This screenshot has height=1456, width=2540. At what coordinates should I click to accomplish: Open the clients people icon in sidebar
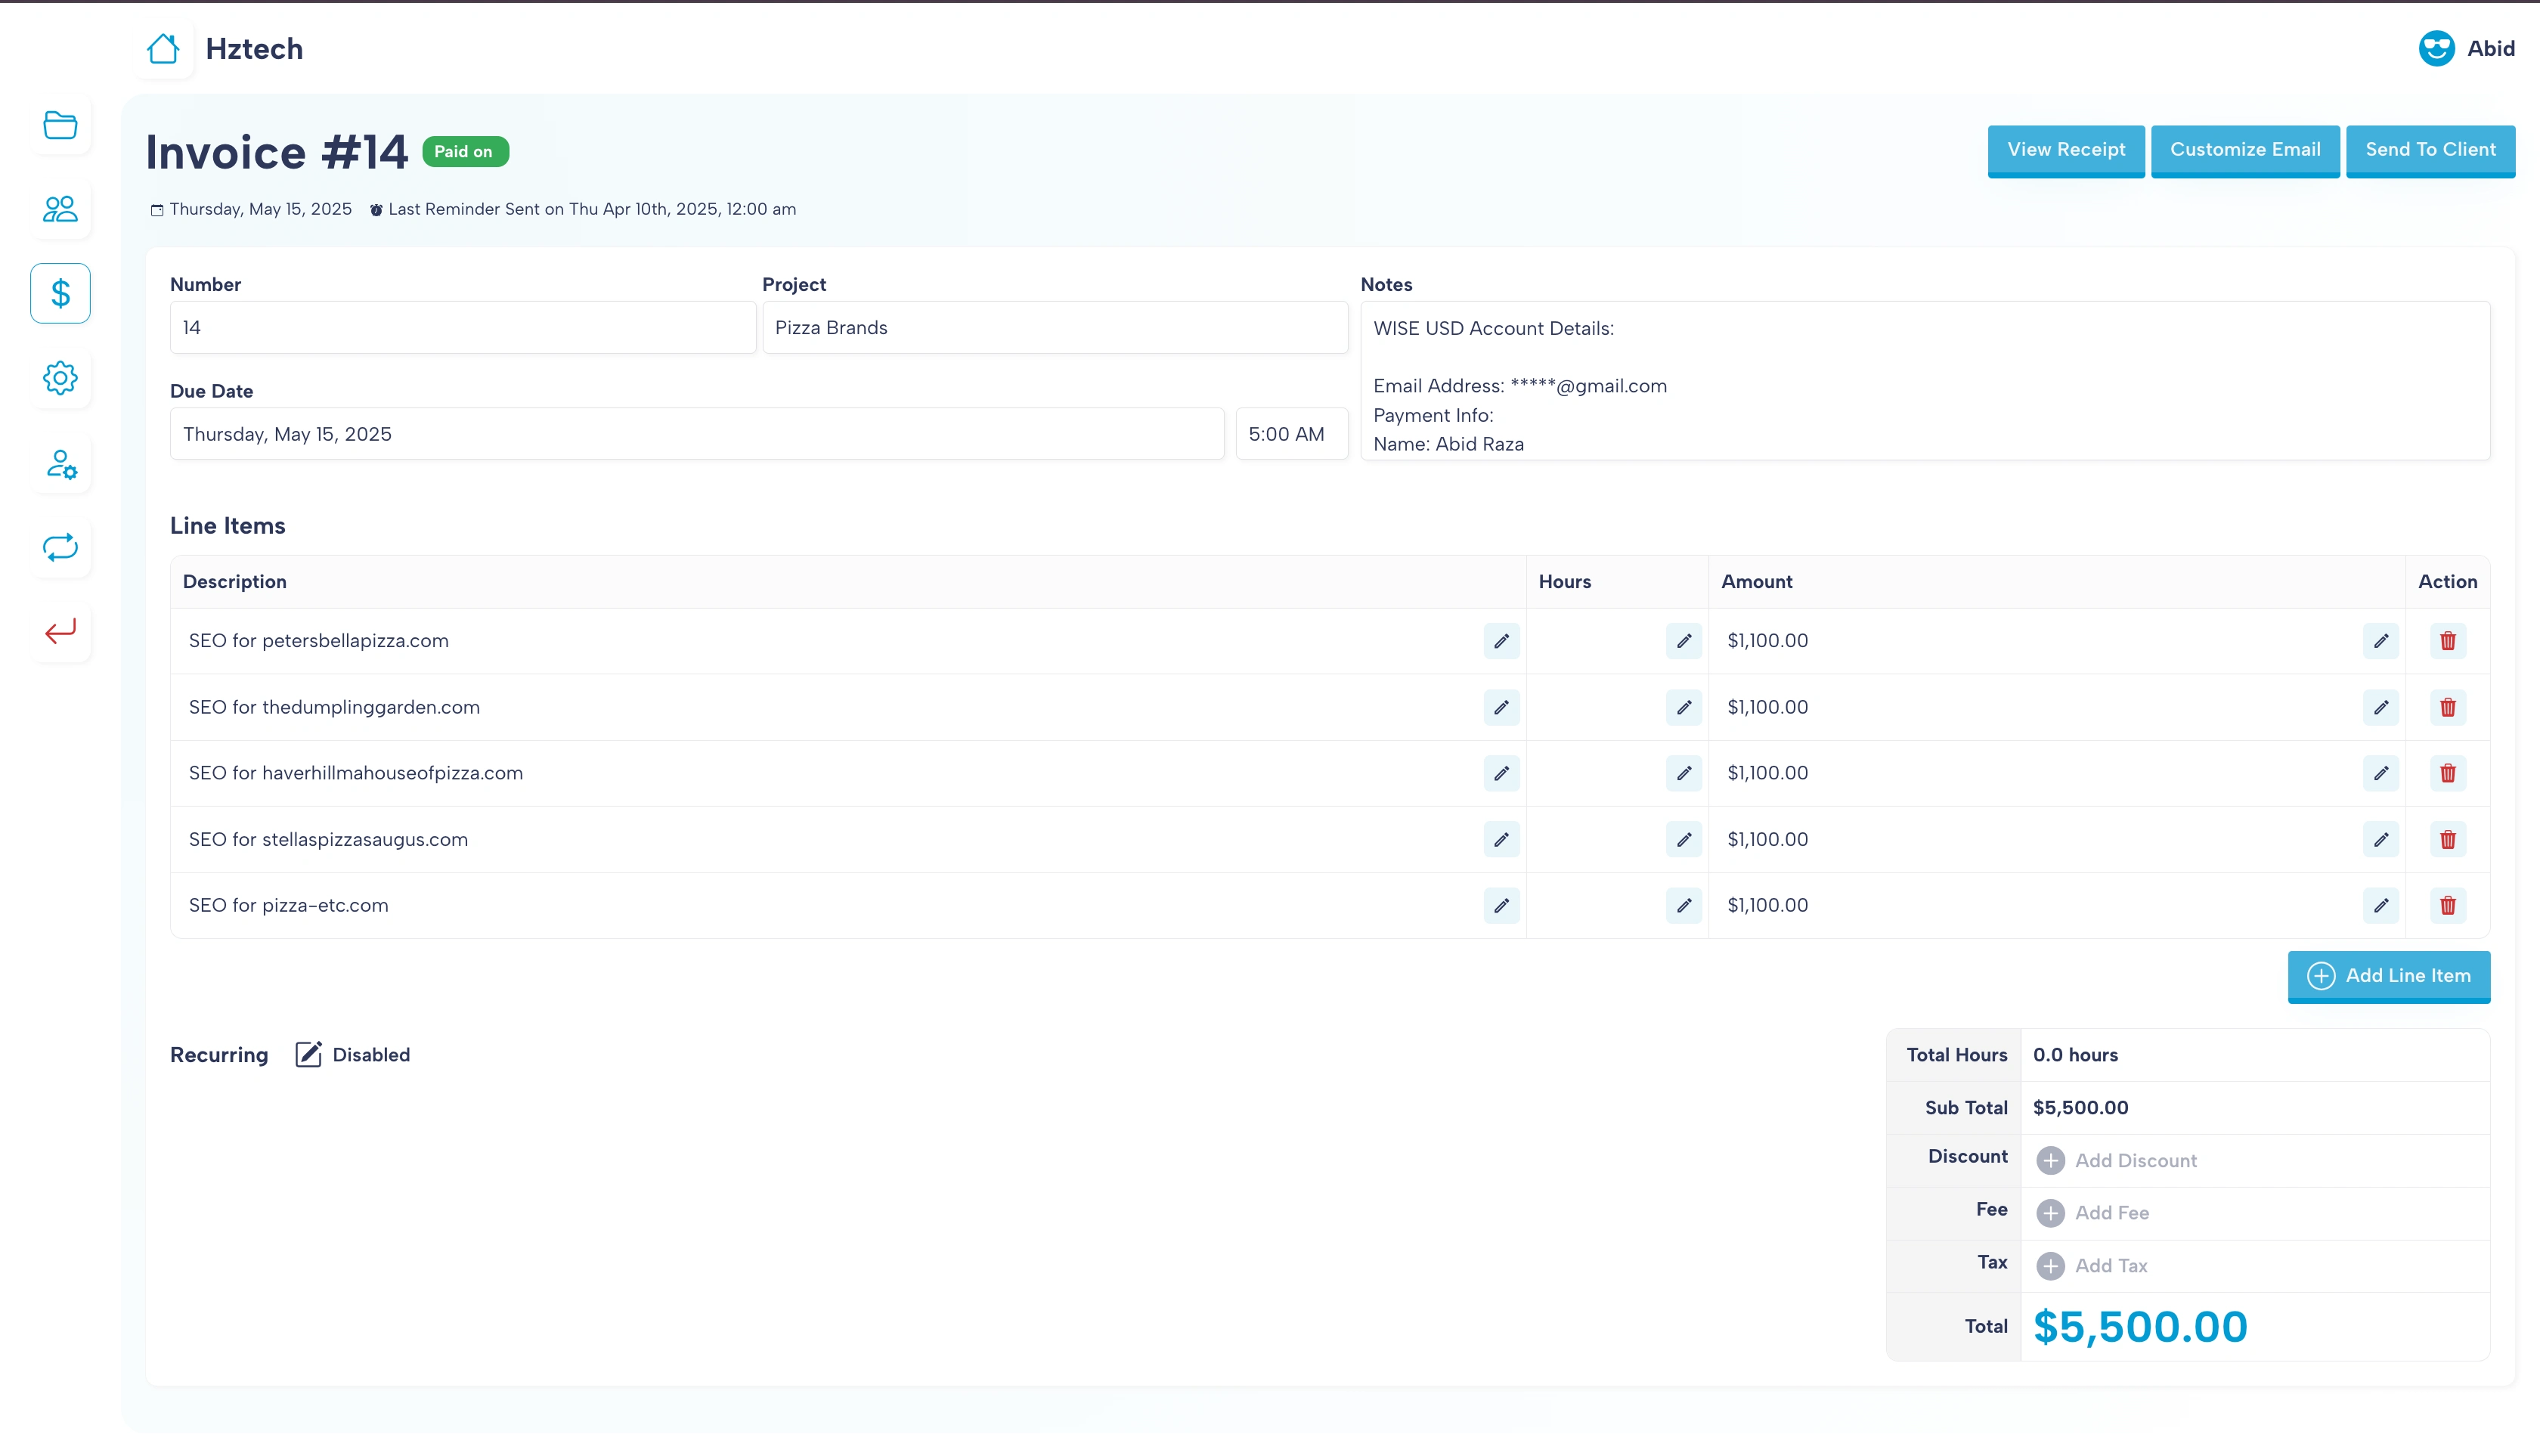pos(60,209)
